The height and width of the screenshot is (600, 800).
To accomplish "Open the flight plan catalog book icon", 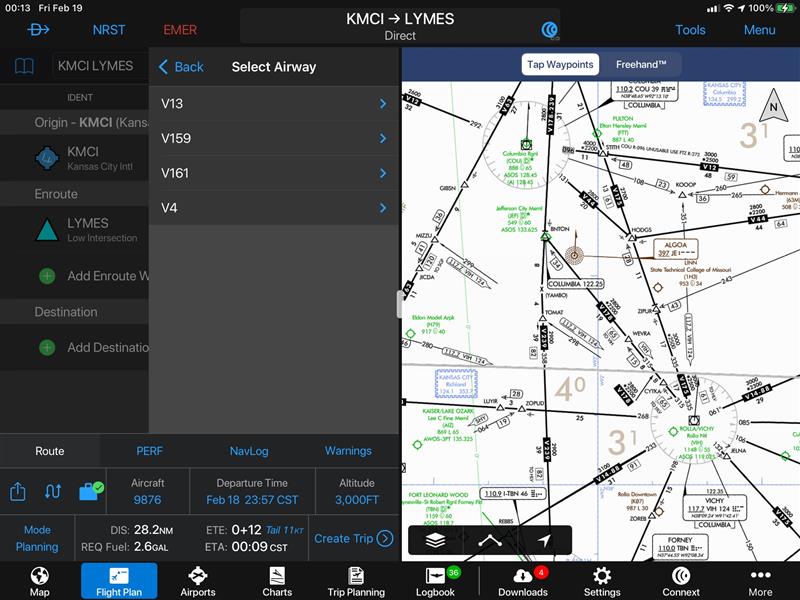I will (24, 66).
